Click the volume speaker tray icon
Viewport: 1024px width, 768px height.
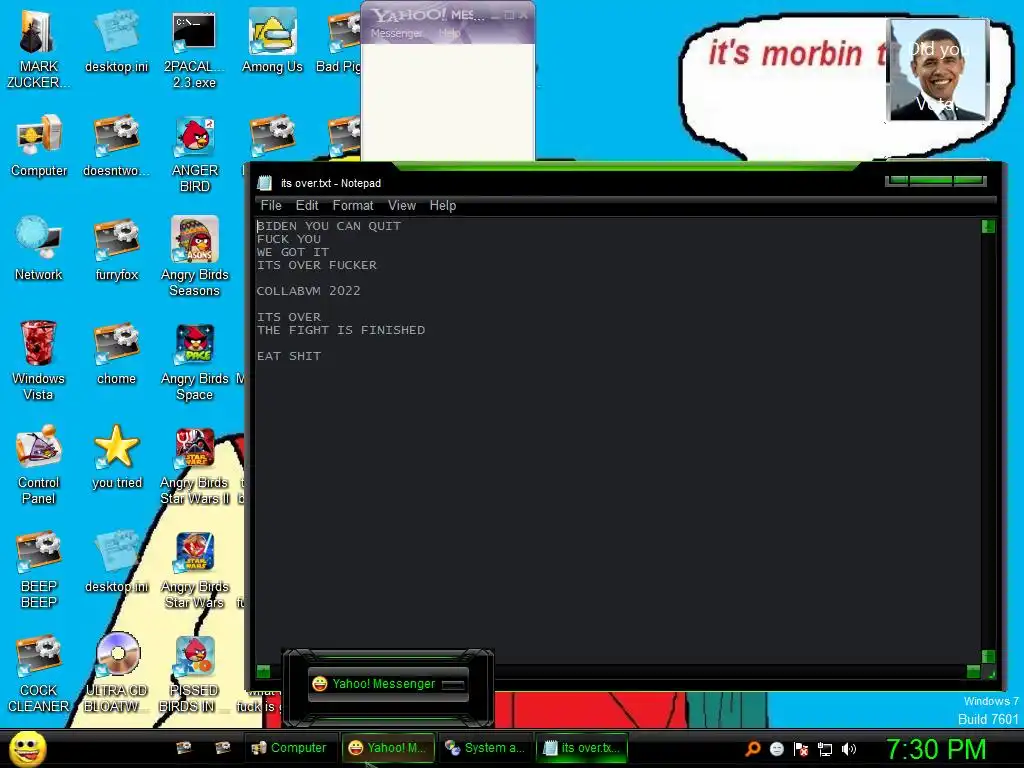pos(848,749)
